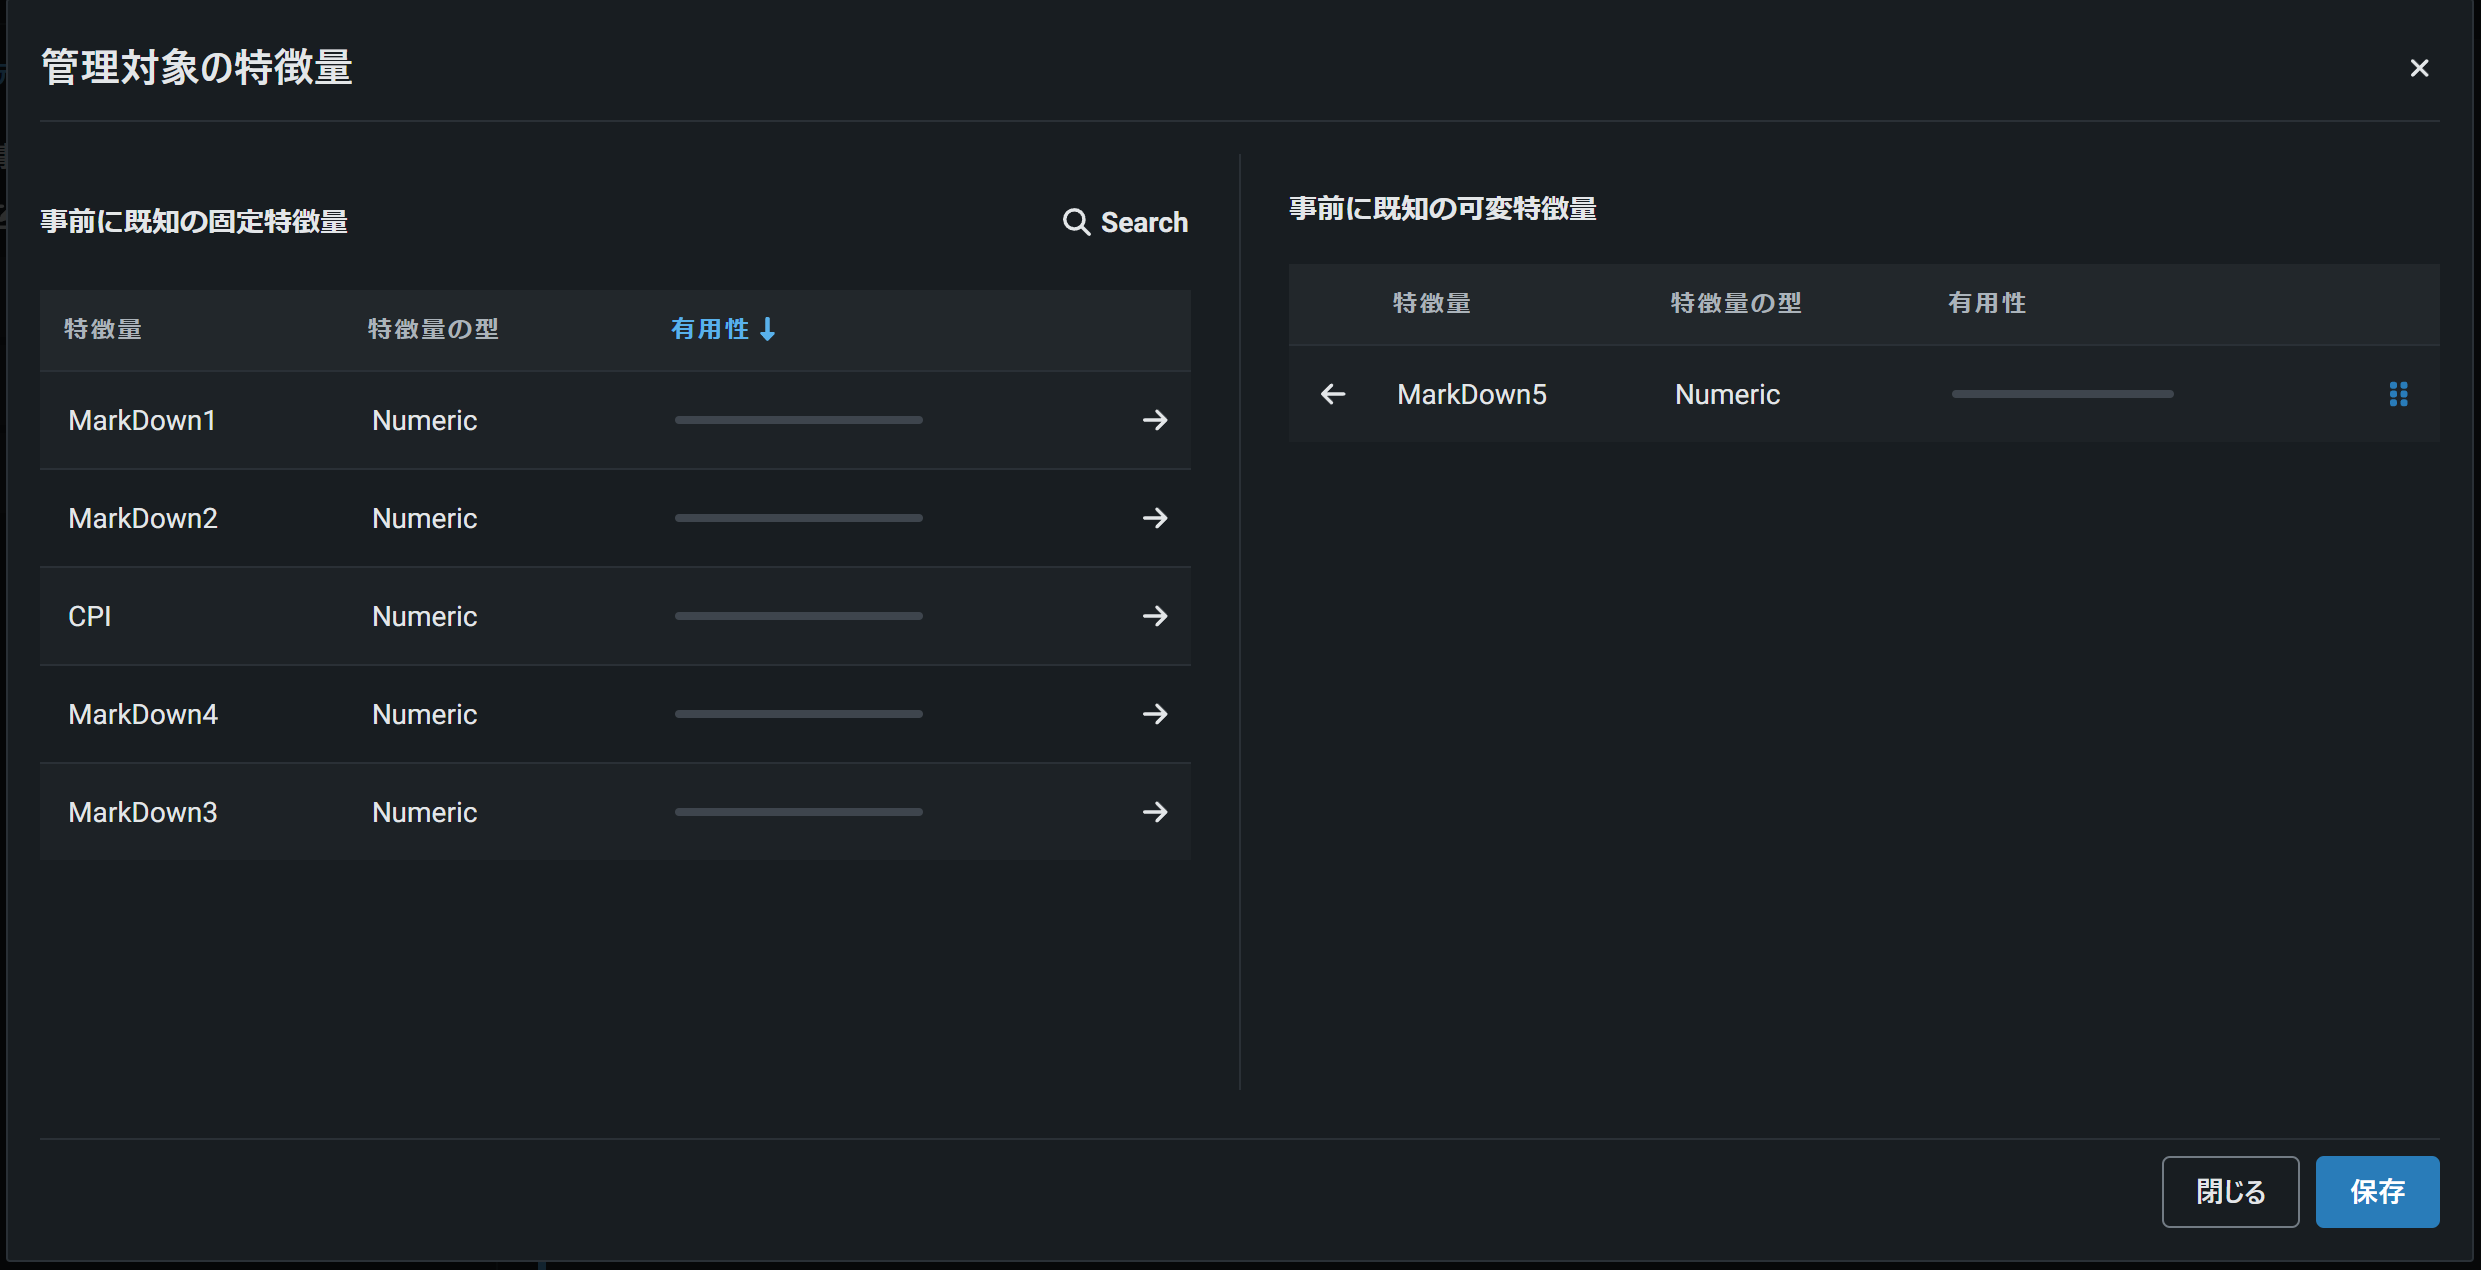Click 特徴量の型 header in fixed features table

433,329
